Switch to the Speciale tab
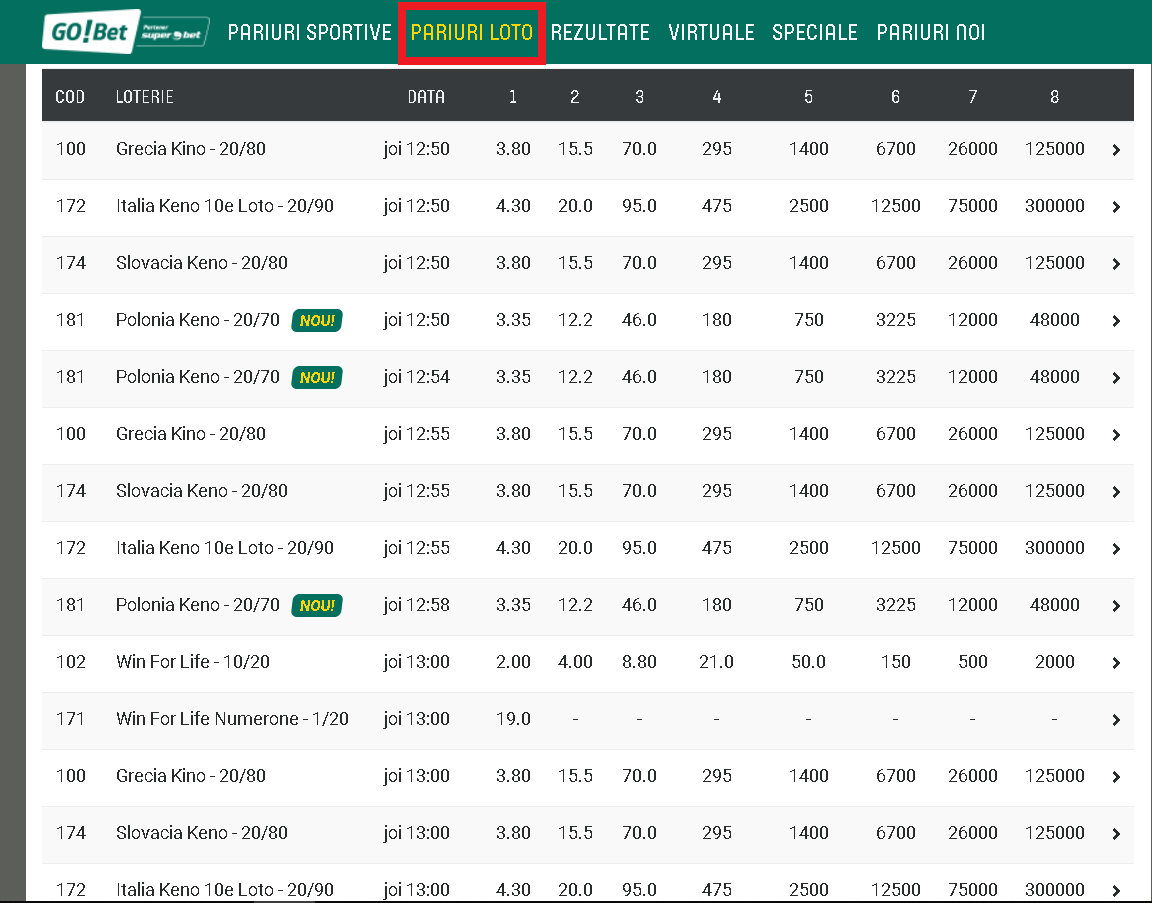The width and height of the screenshot is (1152, 903). tap(815, 32)
